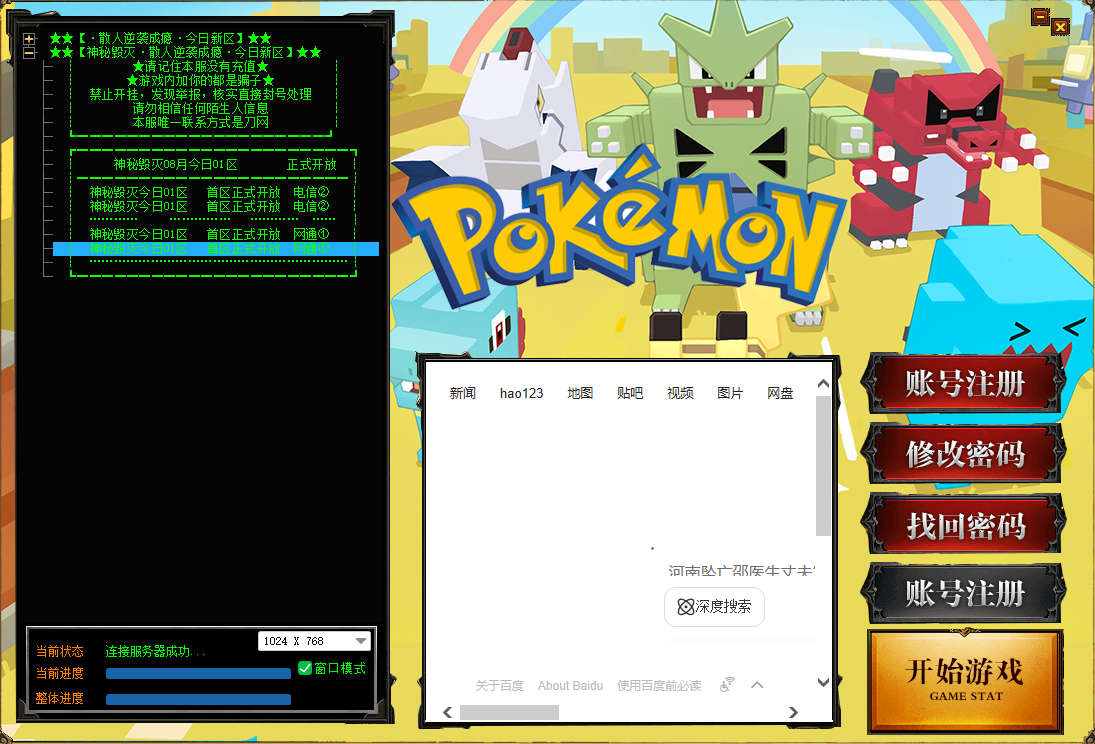Select the highlighted 网通① server row
Image resolution: width=1095 pixels, height=744 pixels.
[216, 249]
